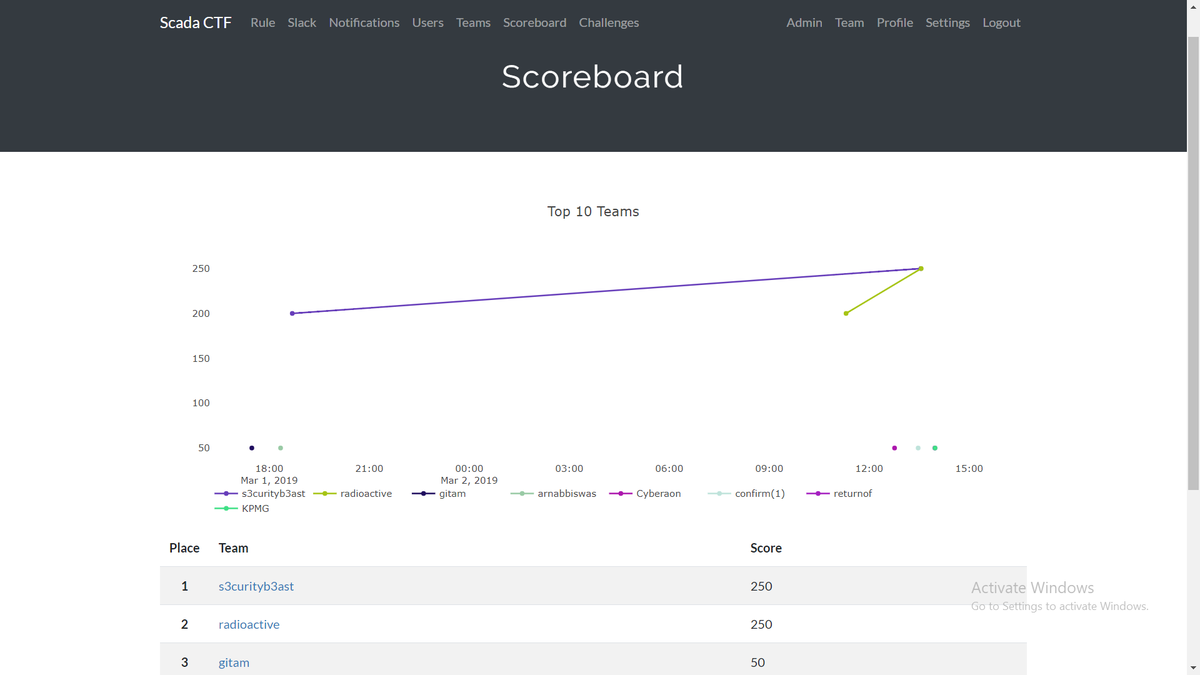Toggle confirm(1) legend entry

coord(746,494)
